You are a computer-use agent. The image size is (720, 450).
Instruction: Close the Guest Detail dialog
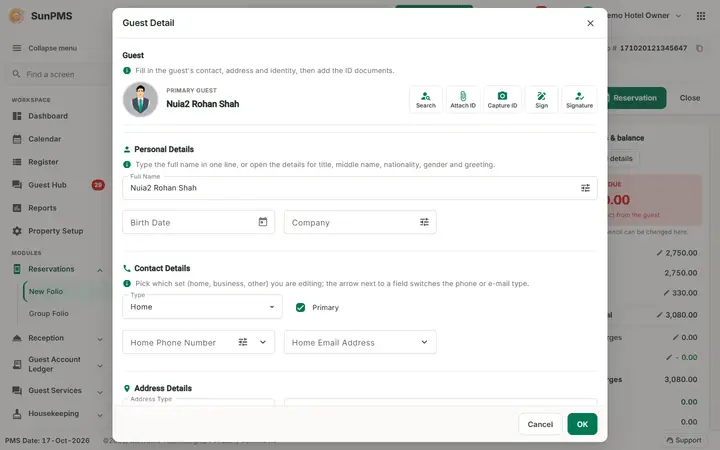tap(591, 23)
